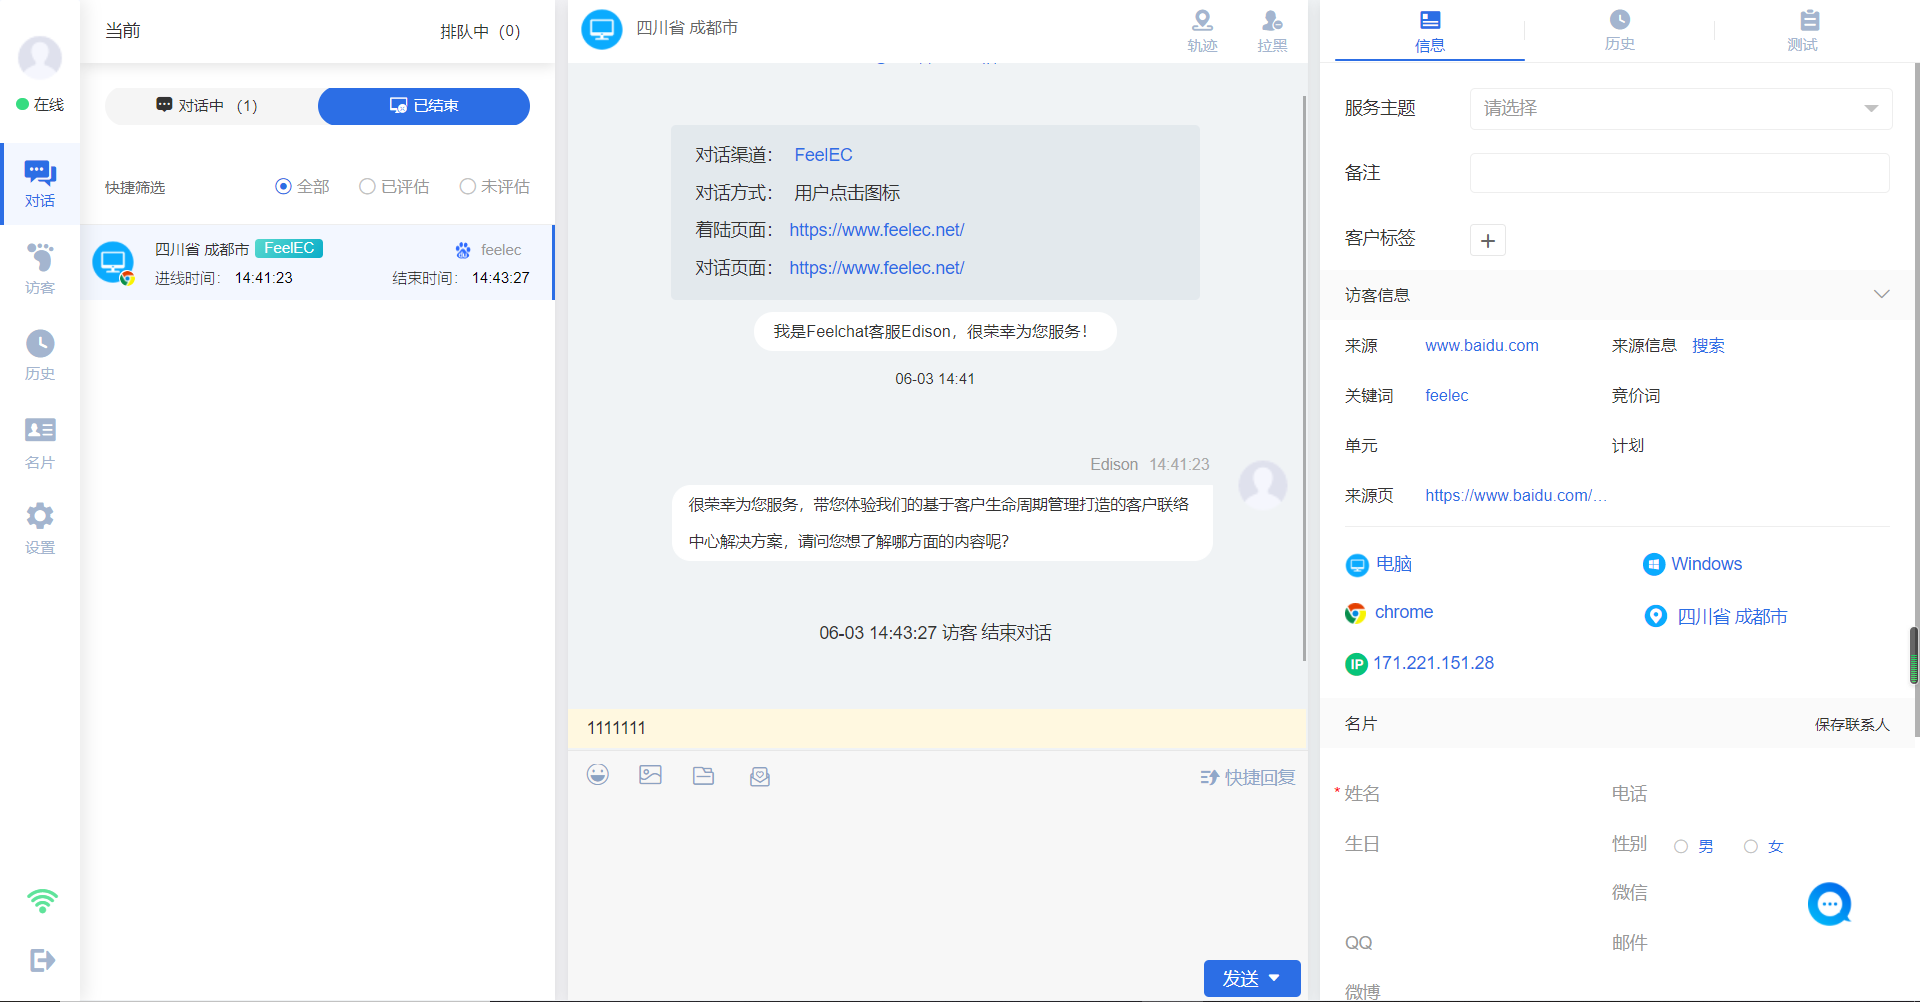The width and height of the screenshot is (1920, 1002).
Task: Open the https://www.feelec.net/ 着陆页面 link
Action: (876, 230)
